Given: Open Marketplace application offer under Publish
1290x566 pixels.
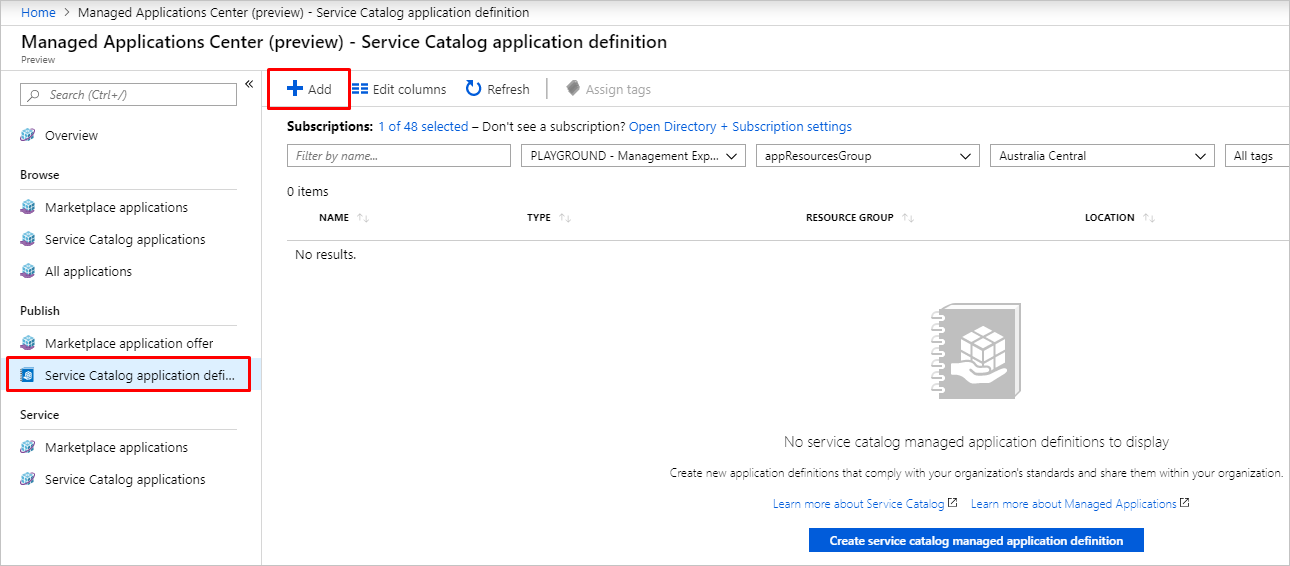Looking at the screenshot, I should 129,343.
